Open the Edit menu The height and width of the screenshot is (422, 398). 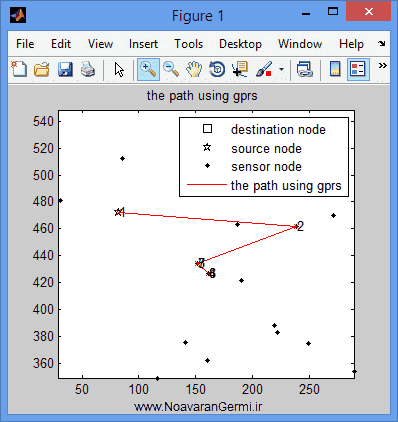(61, 44)
